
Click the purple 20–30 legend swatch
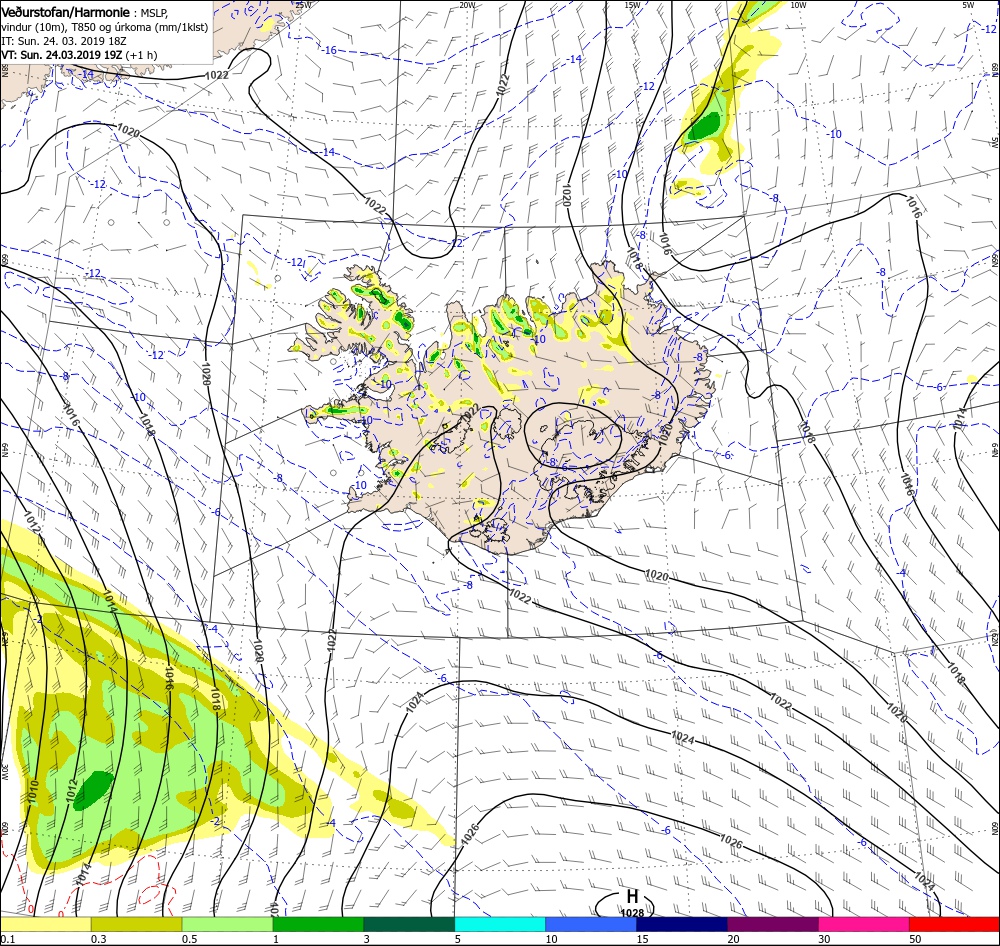(x=773, y=924)
